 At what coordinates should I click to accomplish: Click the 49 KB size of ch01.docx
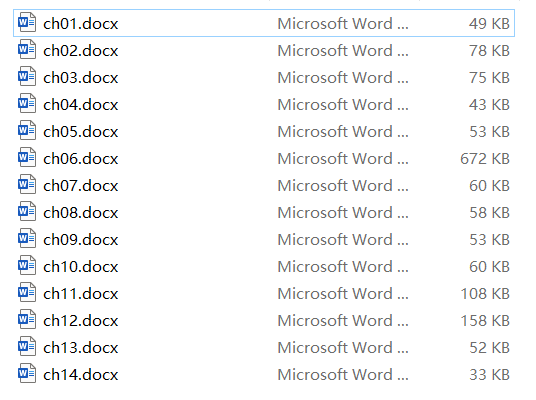coord(489,24)
